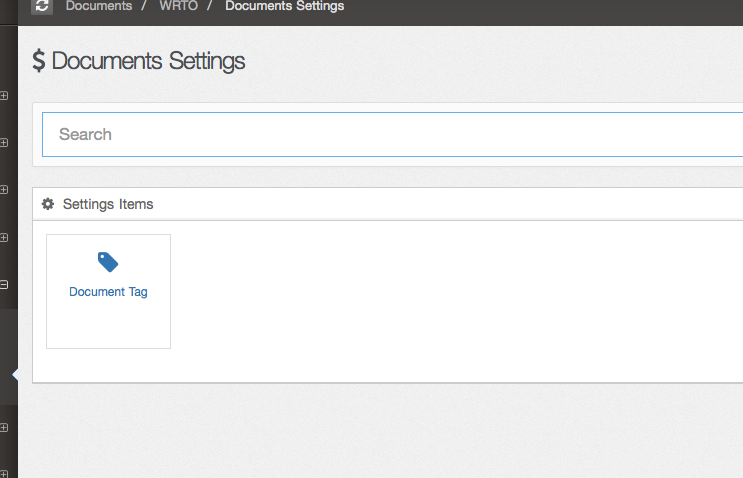The image size is (743, 478).
Task: Click the dollar sign icon in the heading
Action: click(x=39, y=61)
